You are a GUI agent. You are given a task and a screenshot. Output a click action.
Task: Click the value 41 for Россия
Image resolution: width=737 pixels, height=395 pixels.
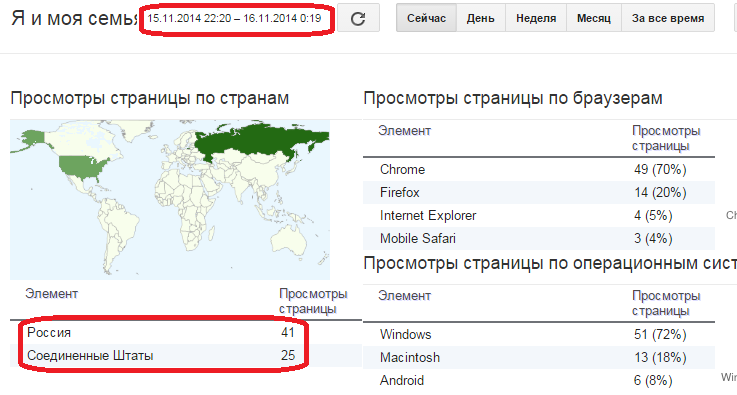click(288, 332)
